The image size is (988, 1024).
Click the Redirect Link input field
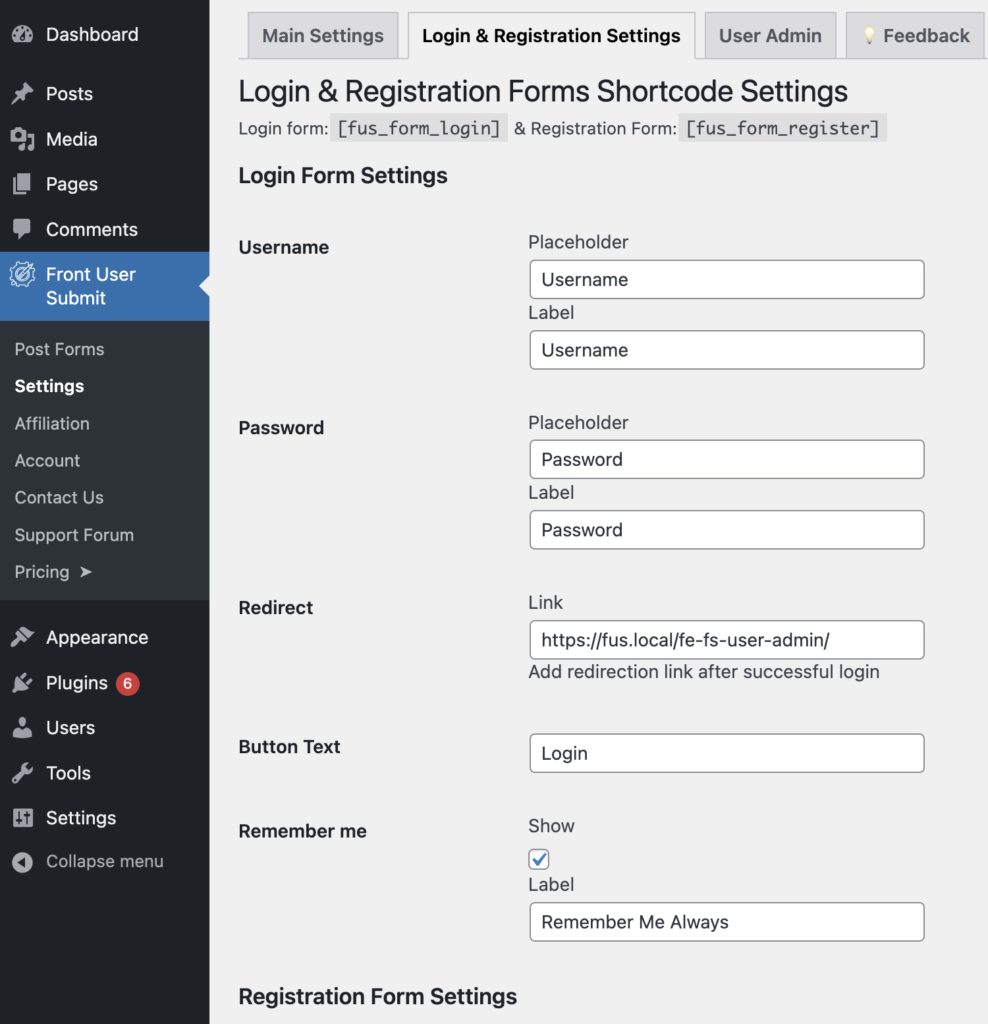point(726,640)
